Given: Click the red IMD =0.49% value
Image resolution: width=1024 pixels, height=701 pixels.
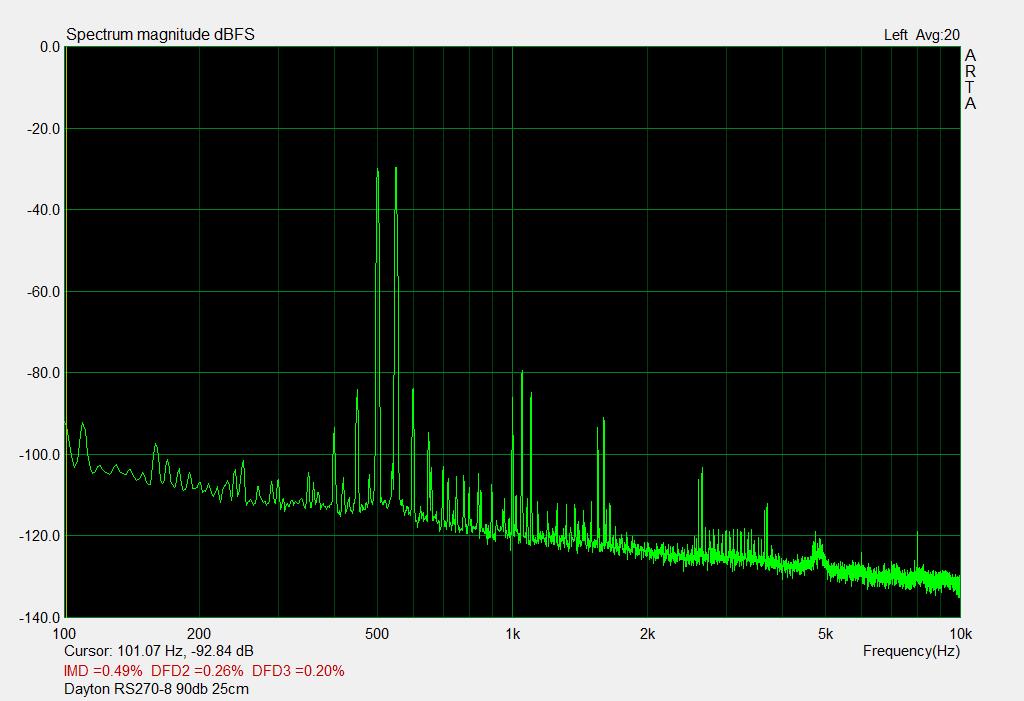Looking at the screenshot, I should [102, 670].
